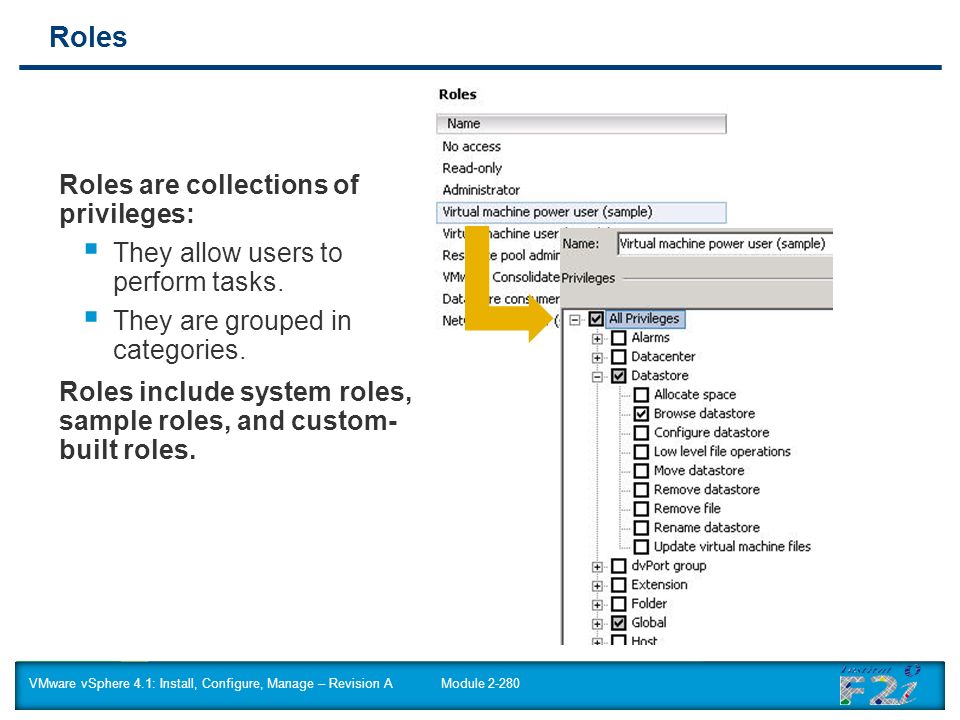Select the Move datastore label
The image size is (960, 720).
[x=699, y=471]
